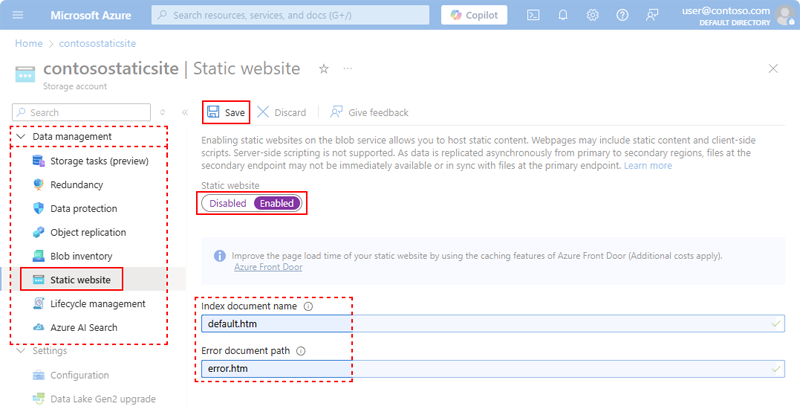Favorite this page with the star icon
The image size is (800, 412).
[323, 69]
